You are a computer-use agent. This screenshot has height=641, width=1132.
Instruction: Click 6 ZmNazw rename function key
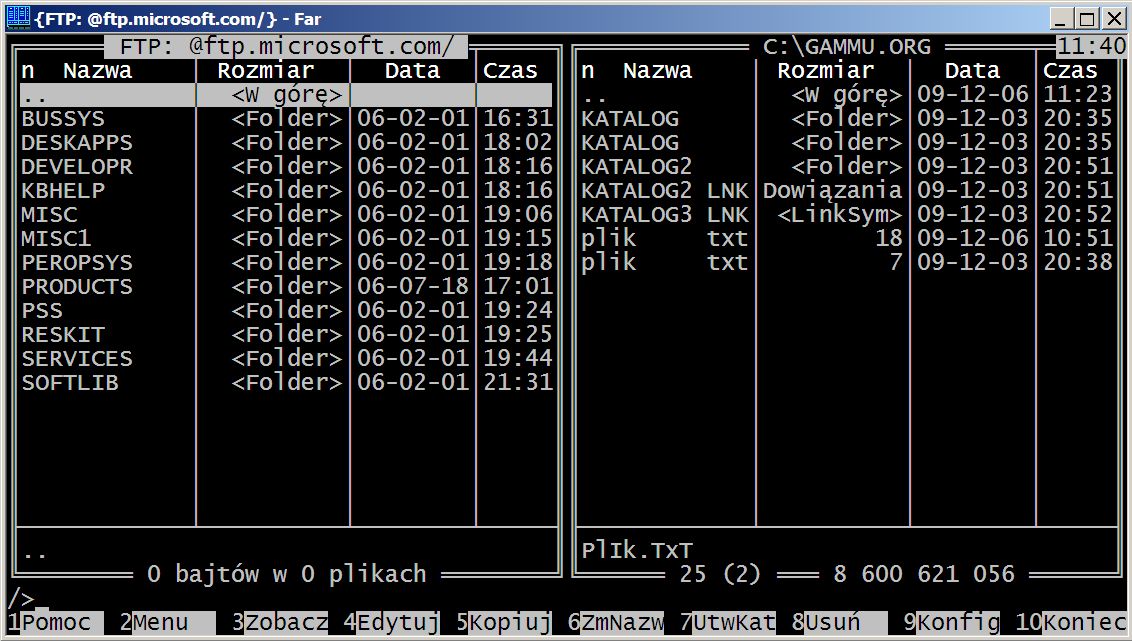pyautogui.click(x=616, y=622)
